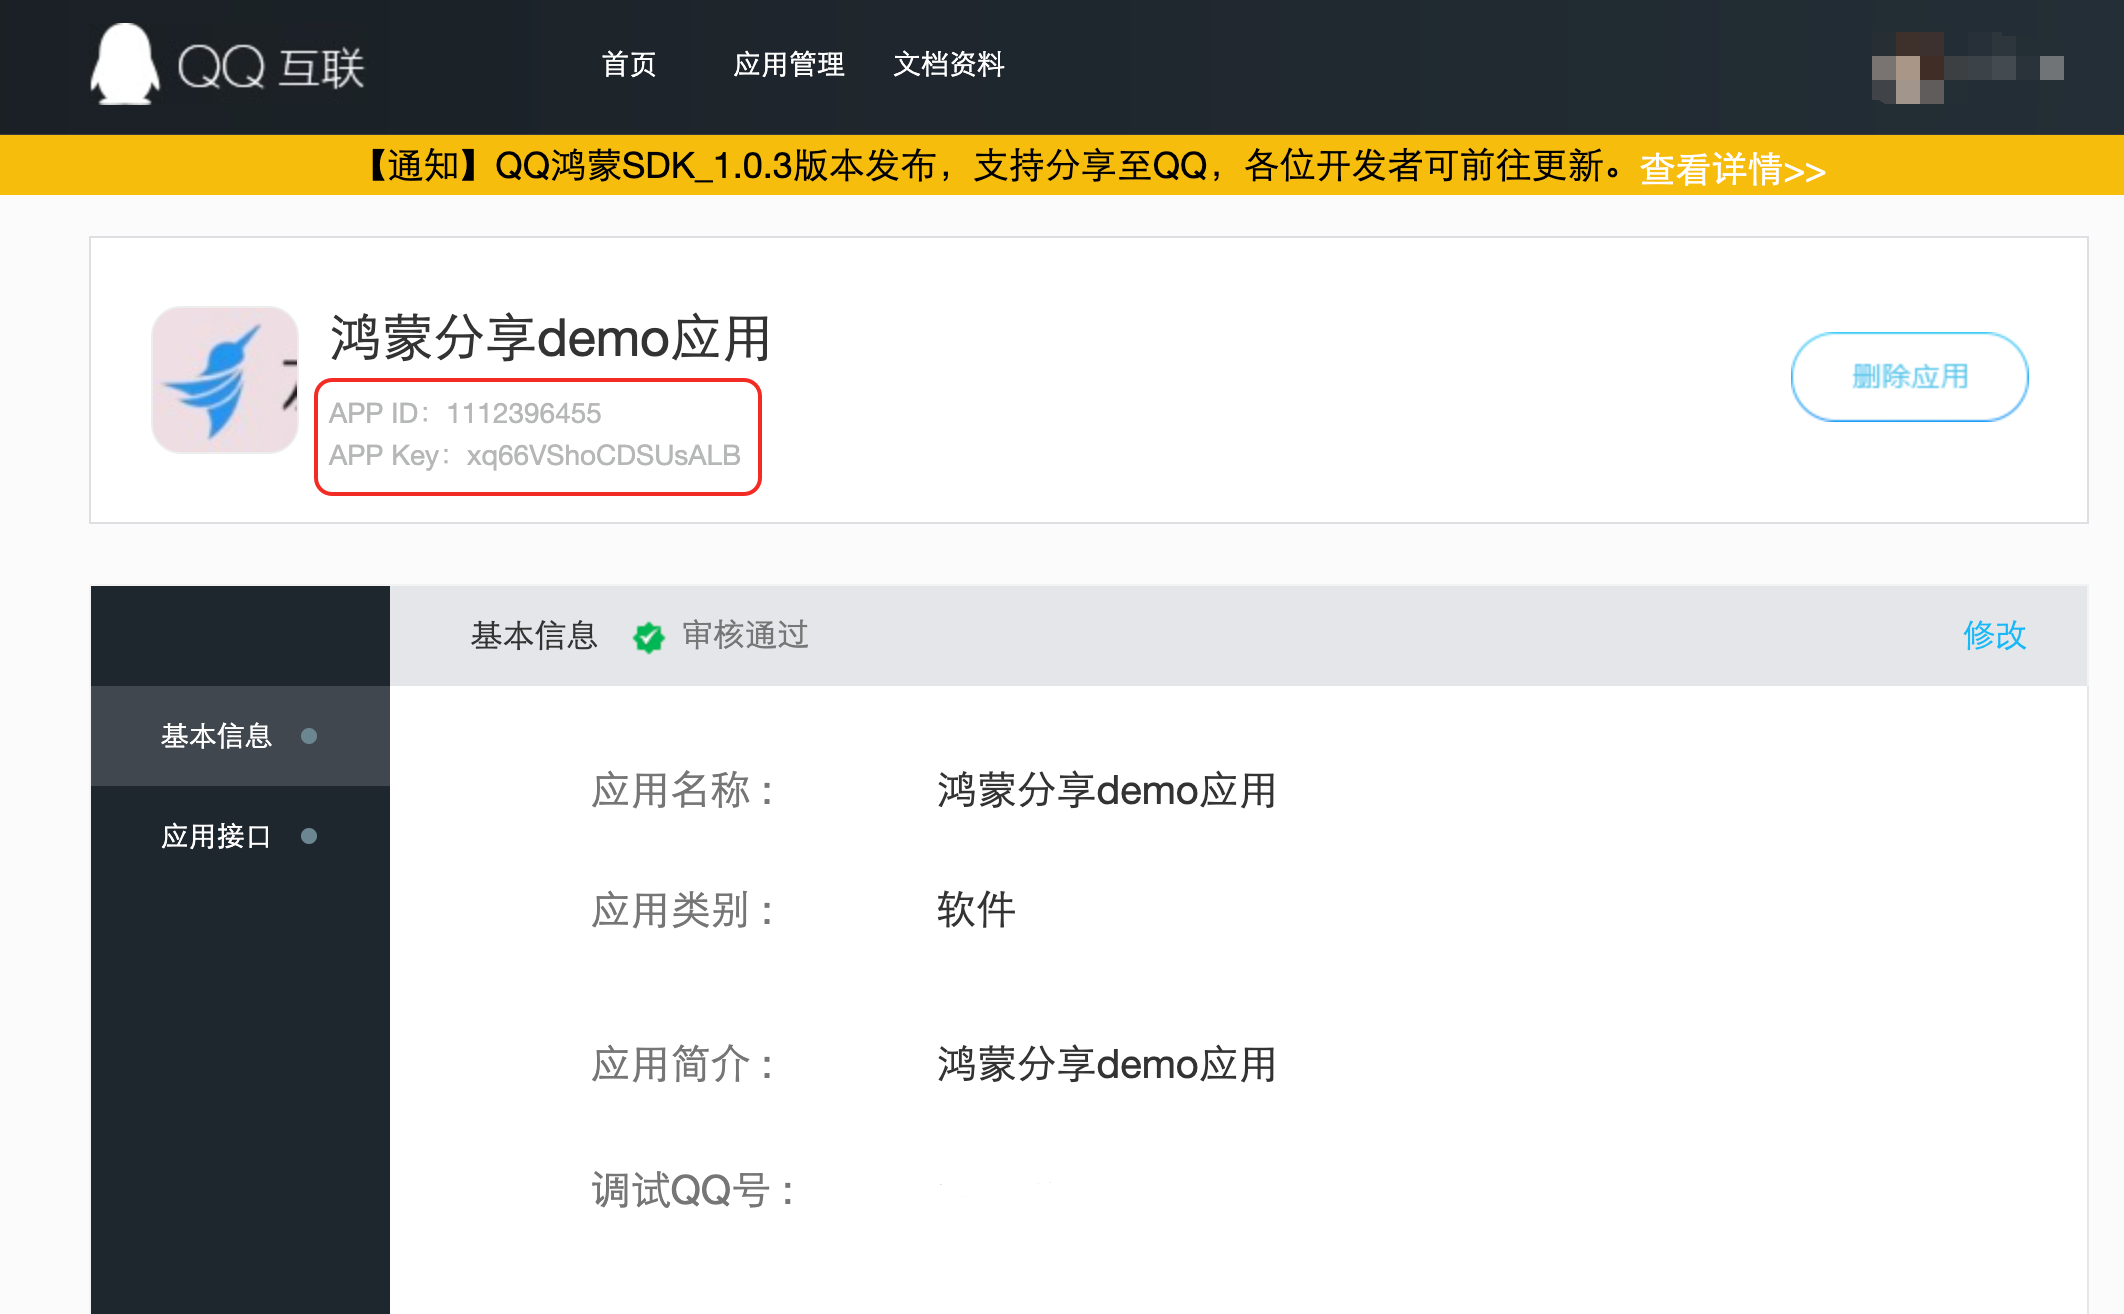This screenshot has width=2124, height=1314.
Task: Click the QQ鸿蒙SDK_1.0.3 notice banner text
Action: point(993,166)
